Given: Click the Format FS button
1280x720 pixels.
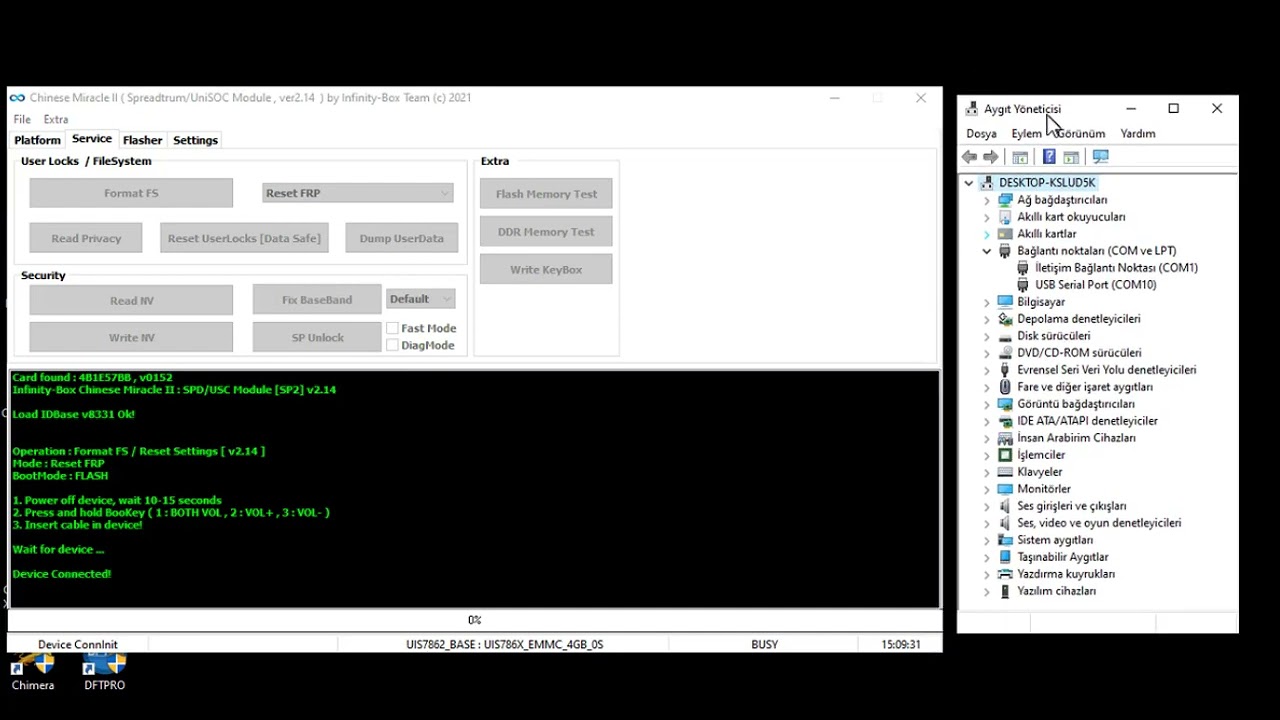Looking at the screenshot, I should point(131,193).
